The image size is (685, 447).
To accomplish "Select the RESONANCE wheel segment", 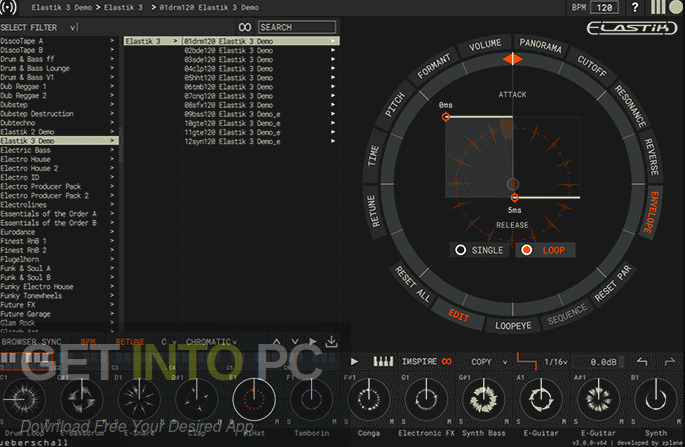I will [630, 106].
